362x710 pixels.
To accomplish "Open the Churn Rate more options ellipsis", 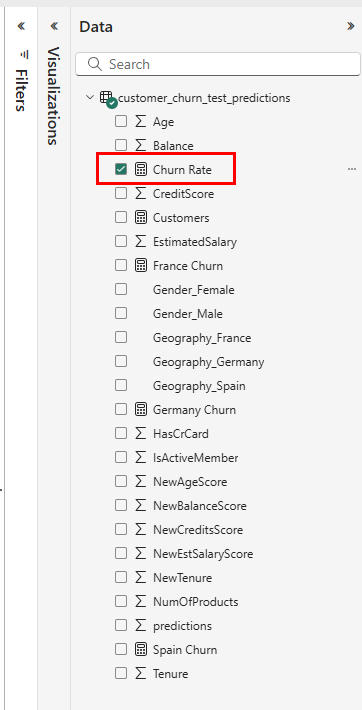I will 352,169.
